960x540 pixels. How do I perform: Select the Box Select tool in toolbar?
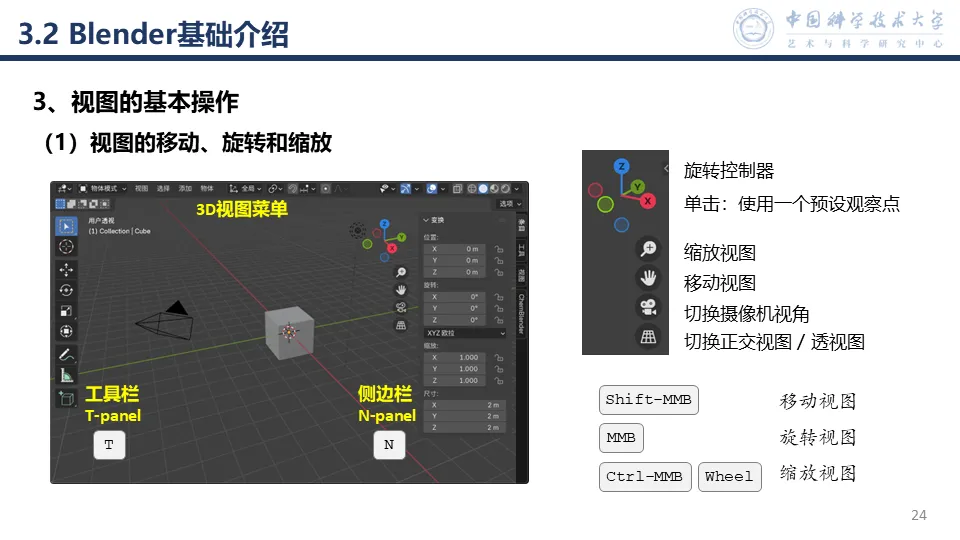click(66, 227)
